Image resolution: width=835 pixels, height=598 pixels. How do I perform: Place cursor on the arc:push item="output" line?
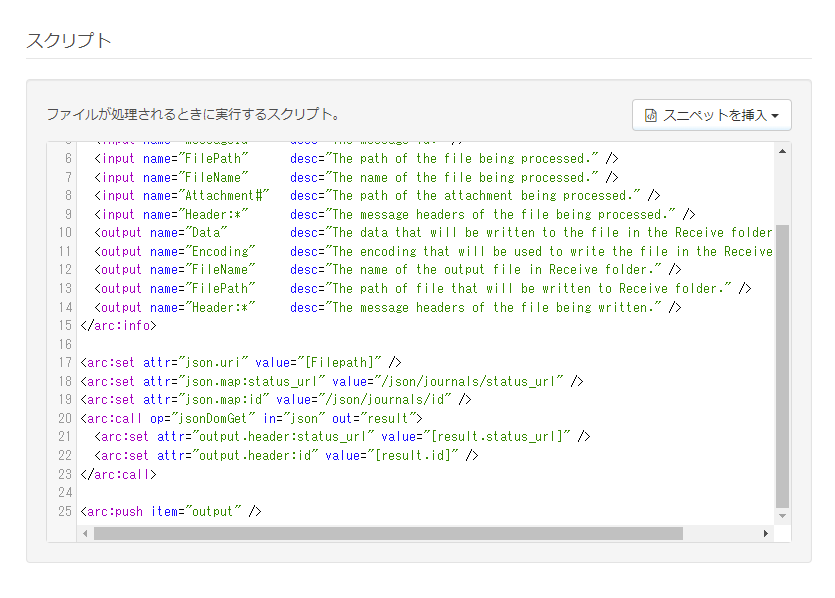coord(171,511)
